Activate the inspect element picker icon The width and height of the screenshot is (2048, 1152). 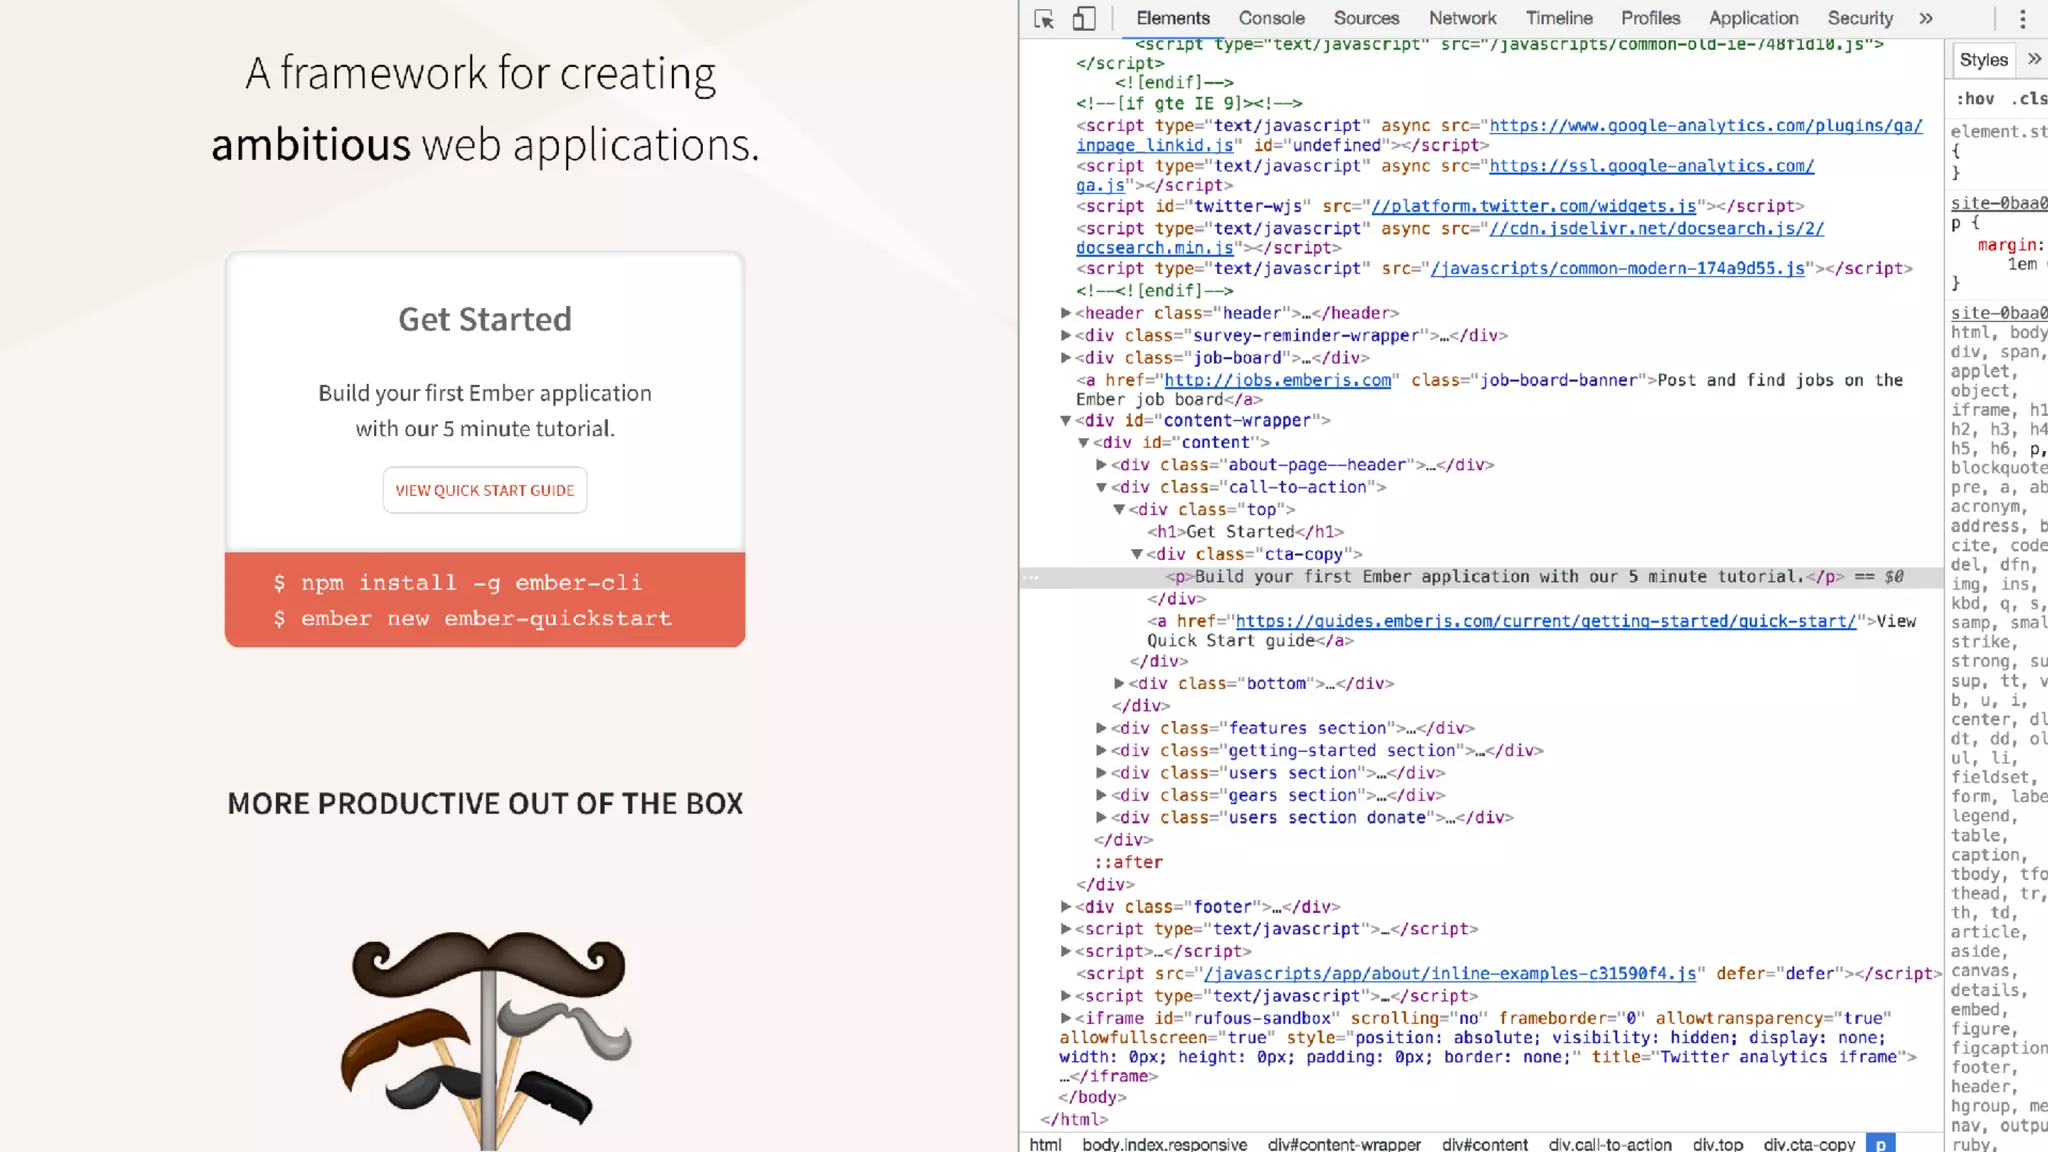(1044, 19)
